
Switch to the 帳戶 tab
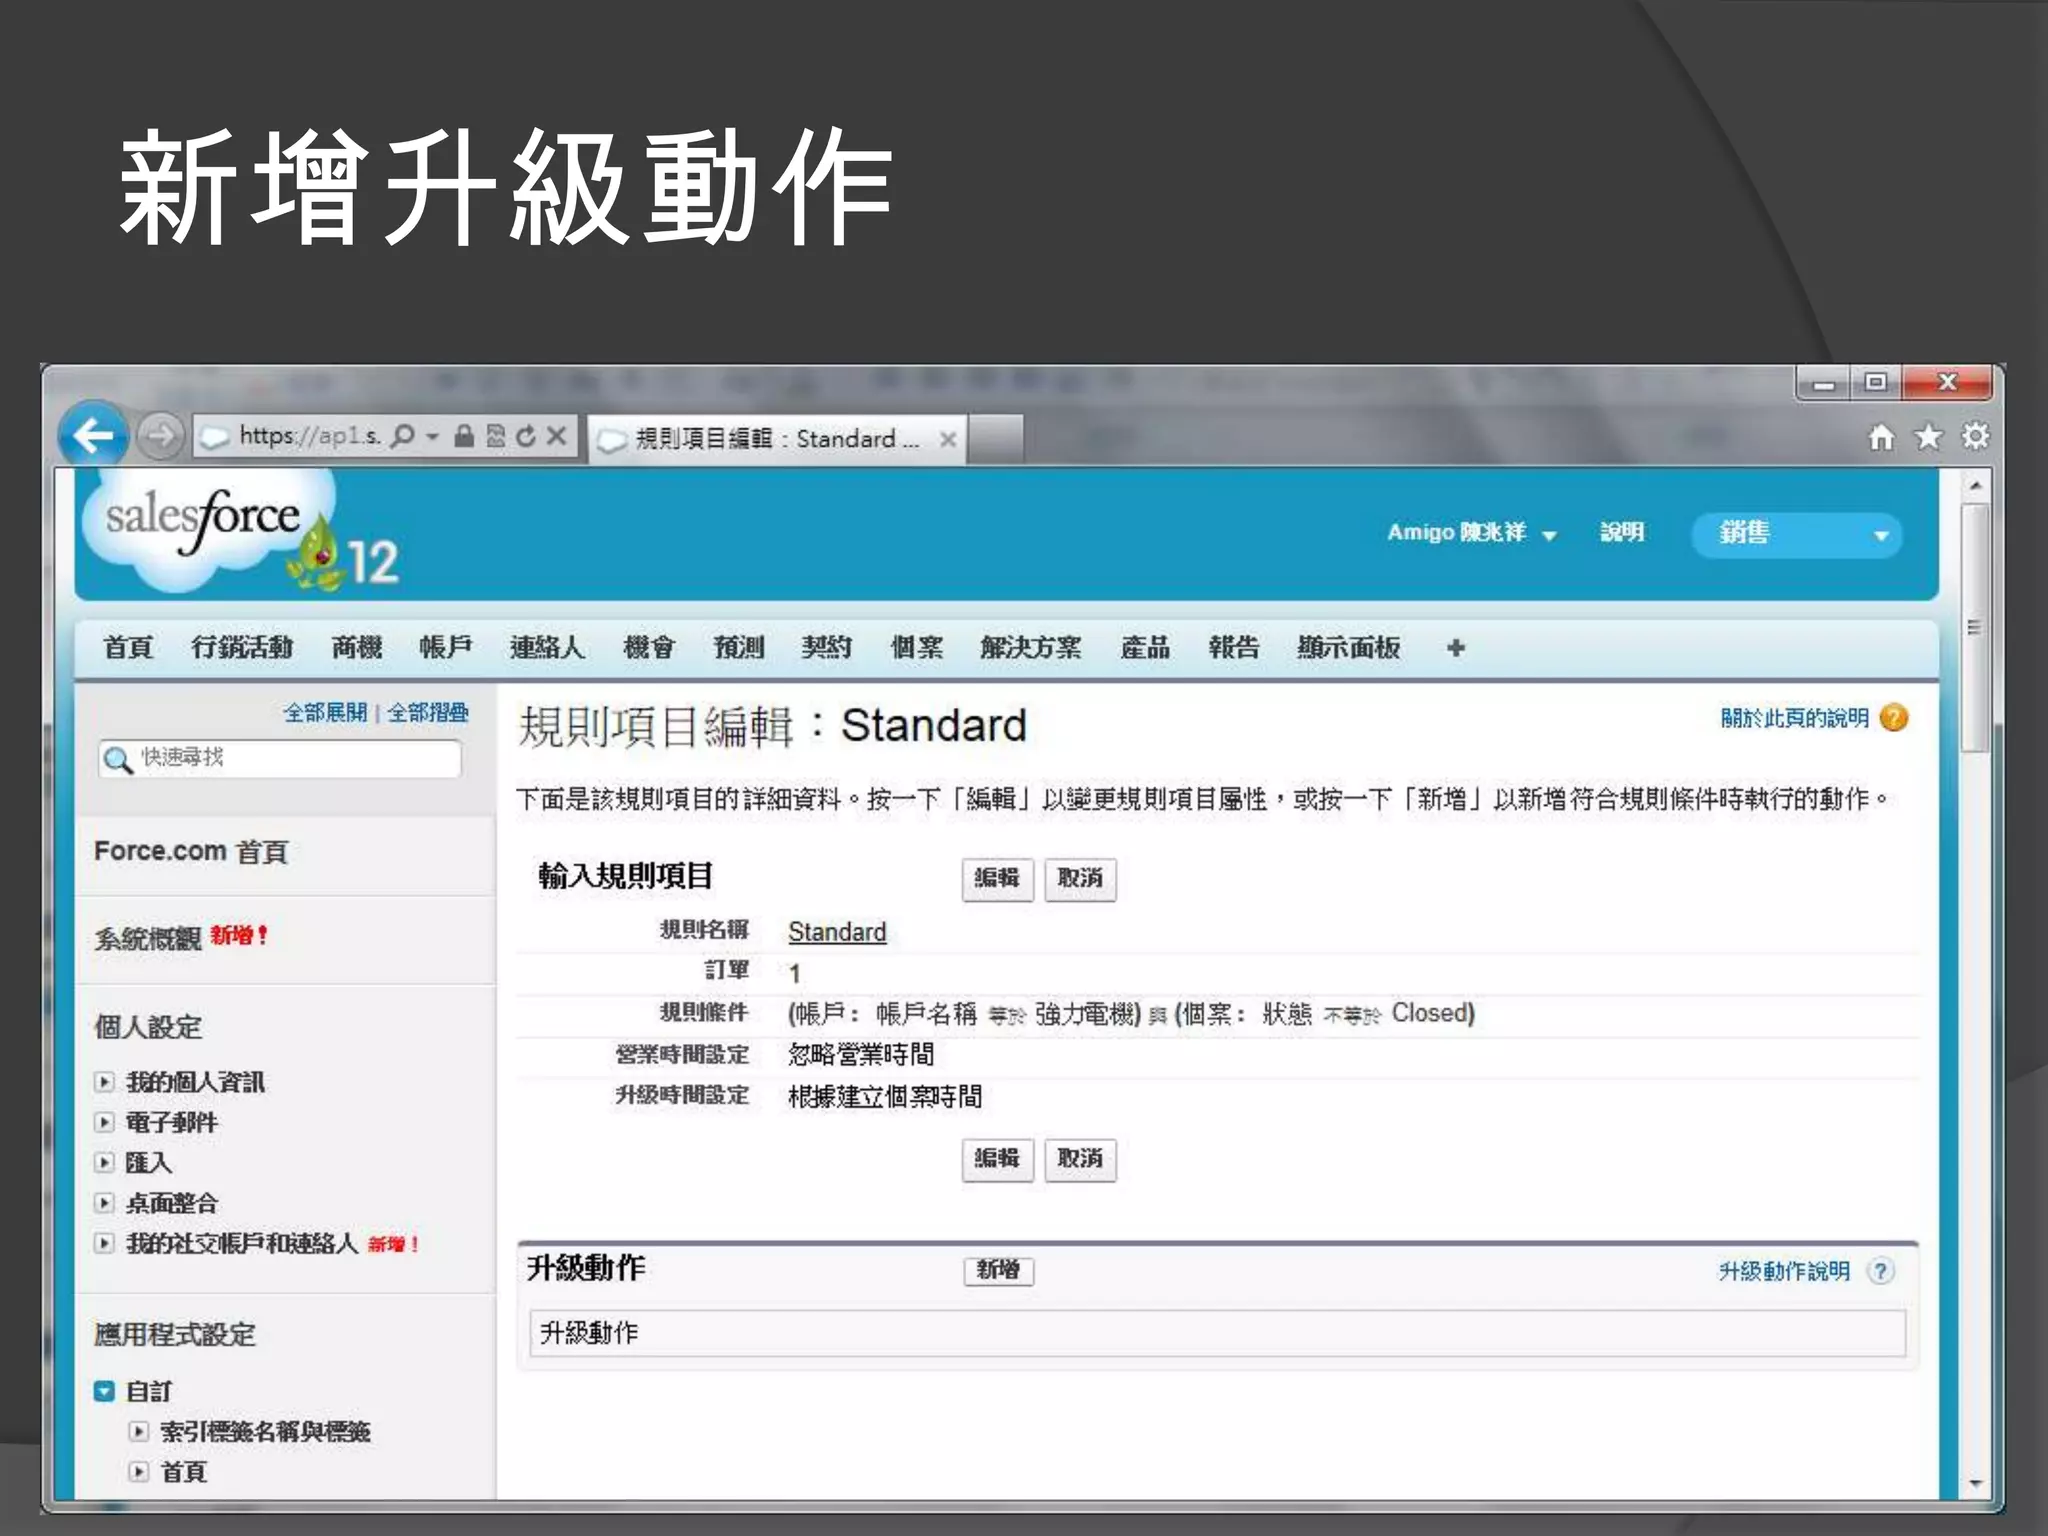click(446, 648)
